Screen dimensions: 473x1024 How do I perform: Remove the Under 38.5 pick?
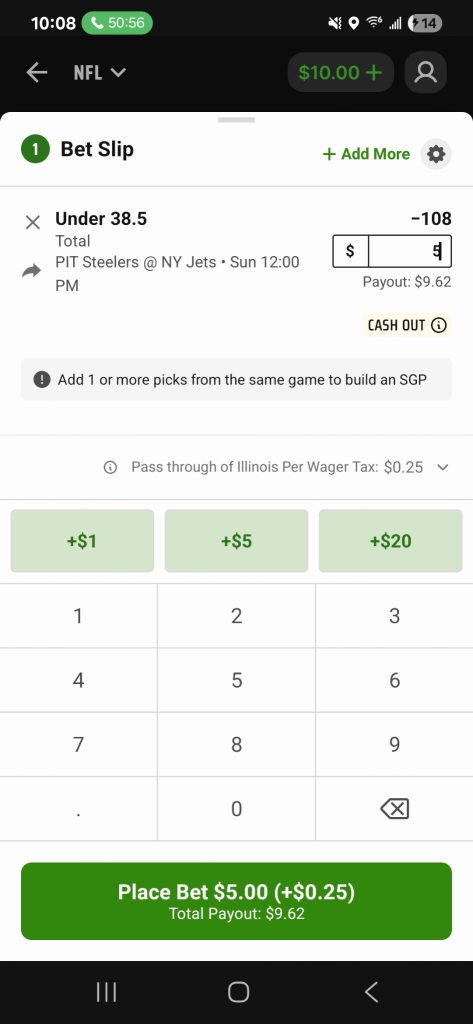(33, 223)
